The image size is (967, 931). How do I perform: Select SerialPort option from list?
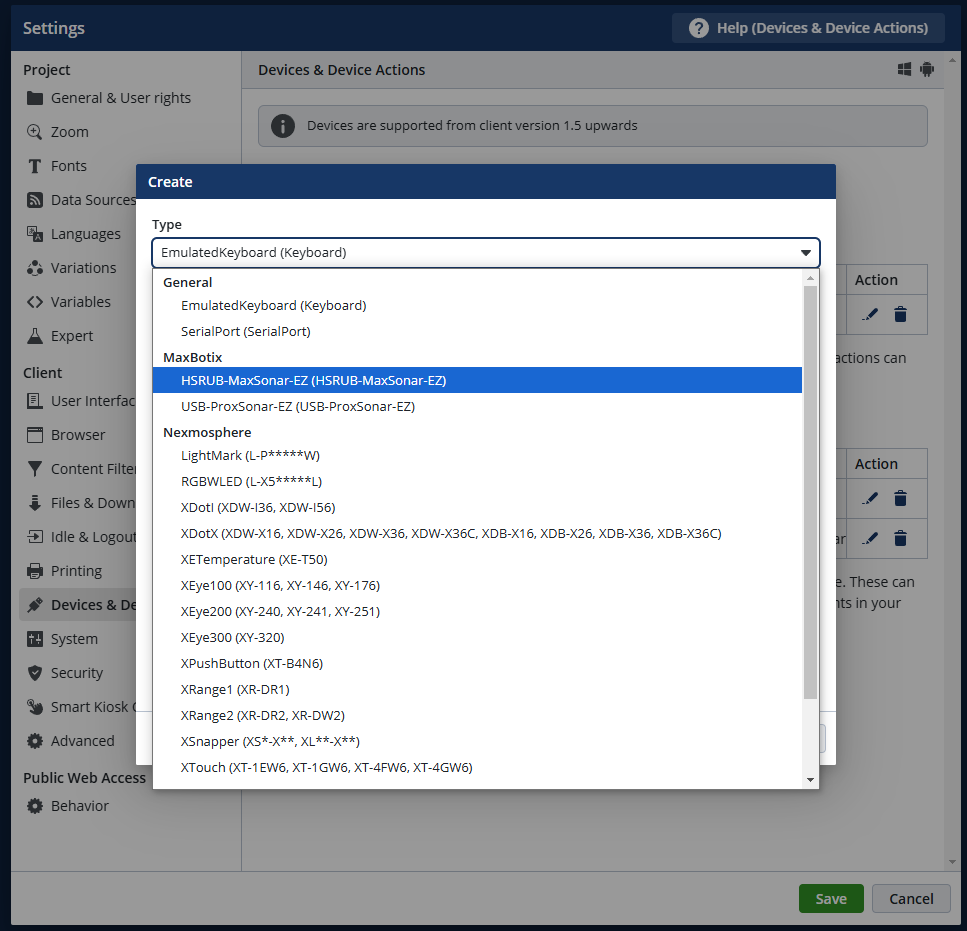245,331
